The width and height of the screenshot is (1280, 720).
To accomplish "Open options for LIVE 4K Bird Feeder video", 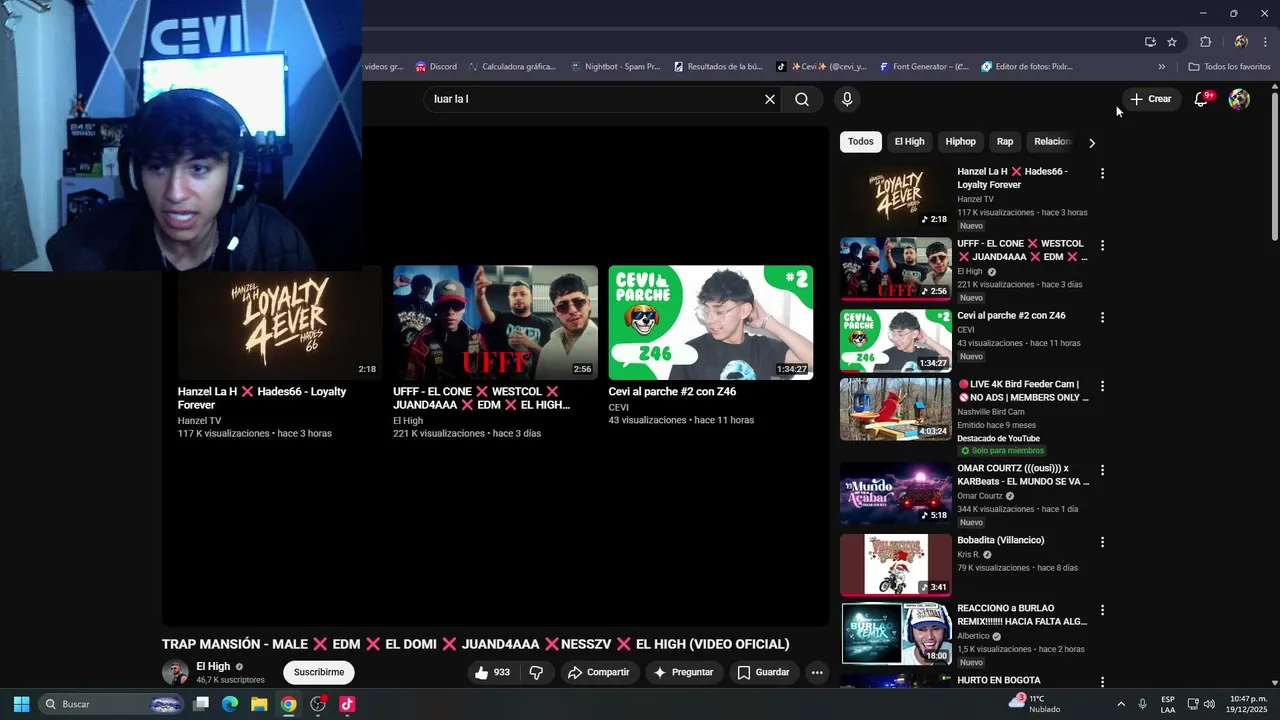I will coord(1102,385).
